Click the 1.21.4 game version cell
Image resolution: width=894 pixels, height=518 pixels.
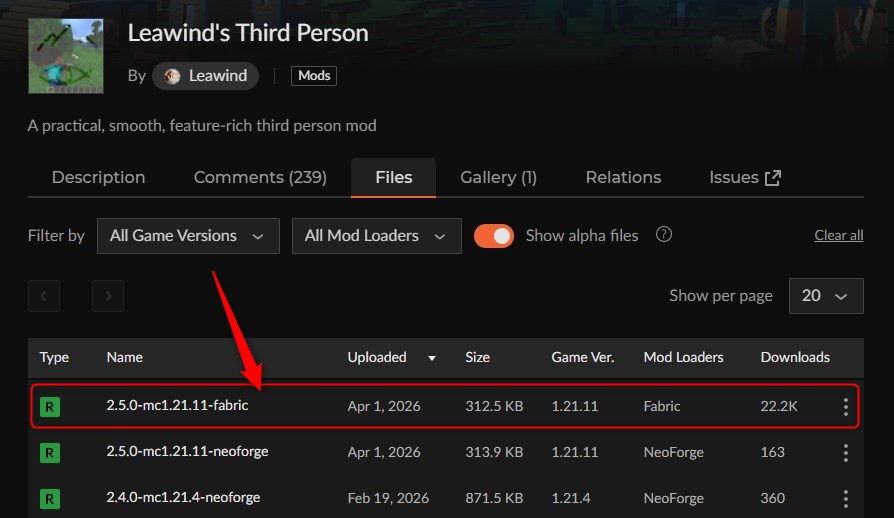[571, 498]
